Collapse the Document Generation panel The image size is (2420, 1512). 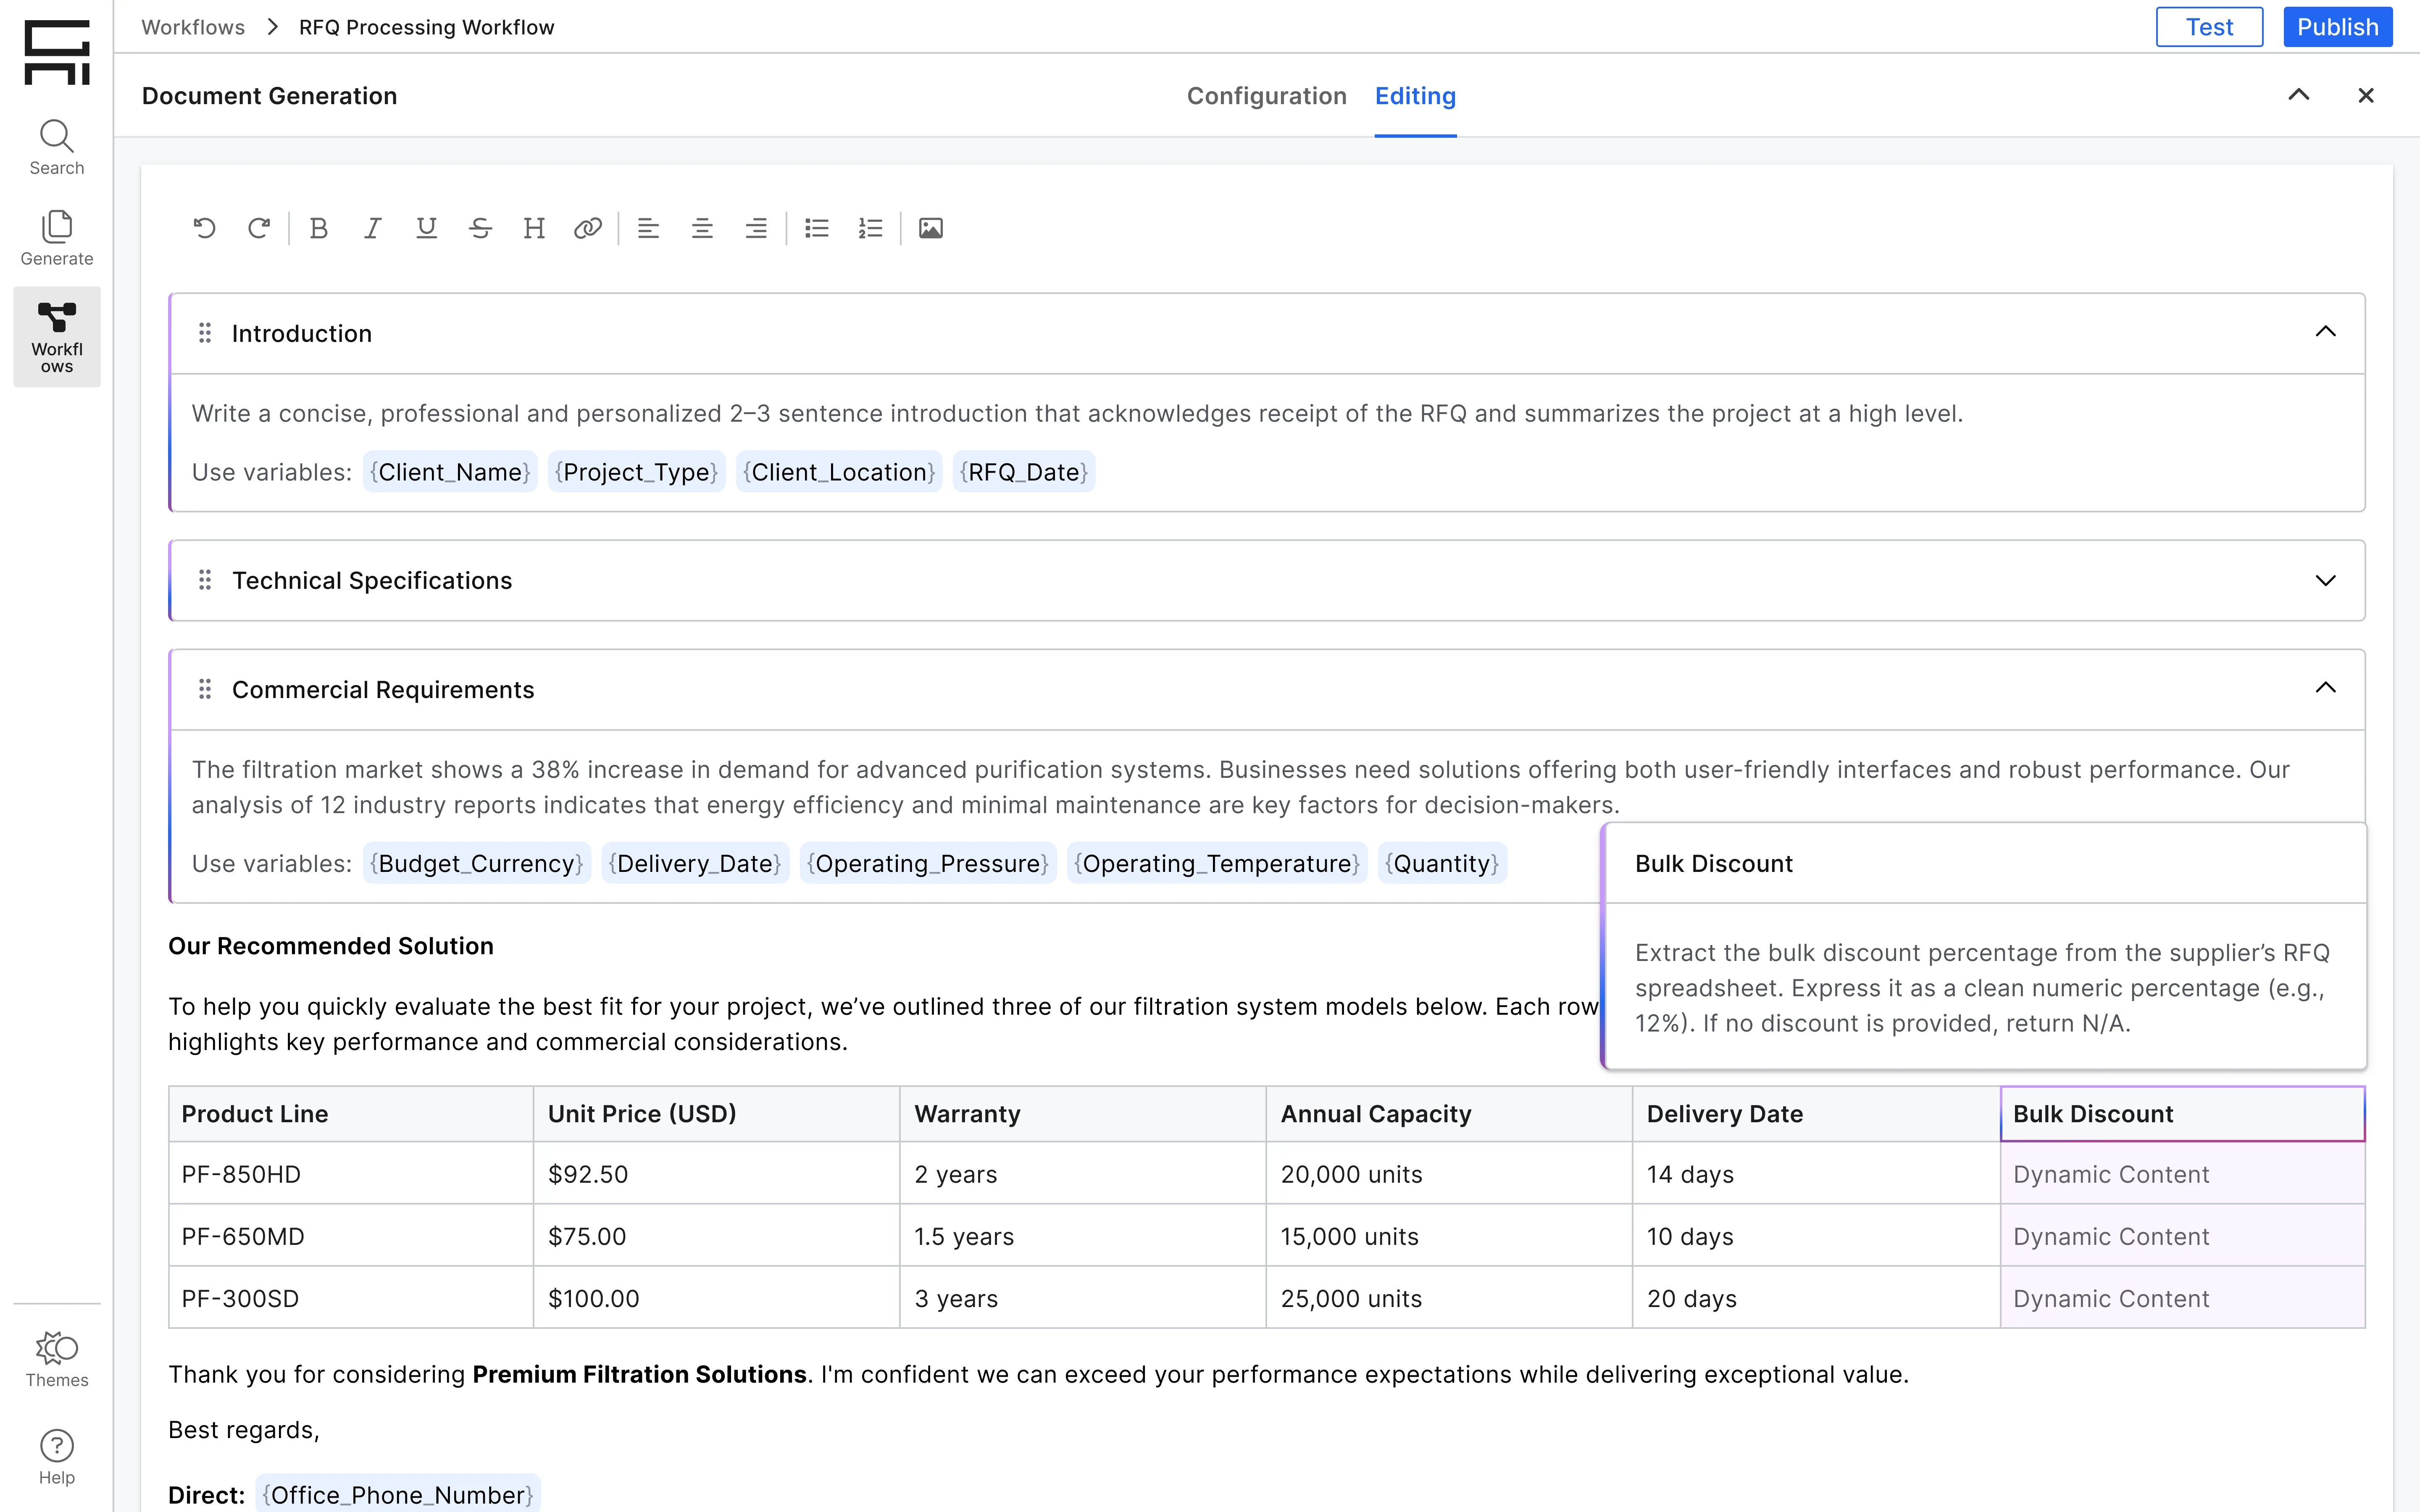point(2299,95)
